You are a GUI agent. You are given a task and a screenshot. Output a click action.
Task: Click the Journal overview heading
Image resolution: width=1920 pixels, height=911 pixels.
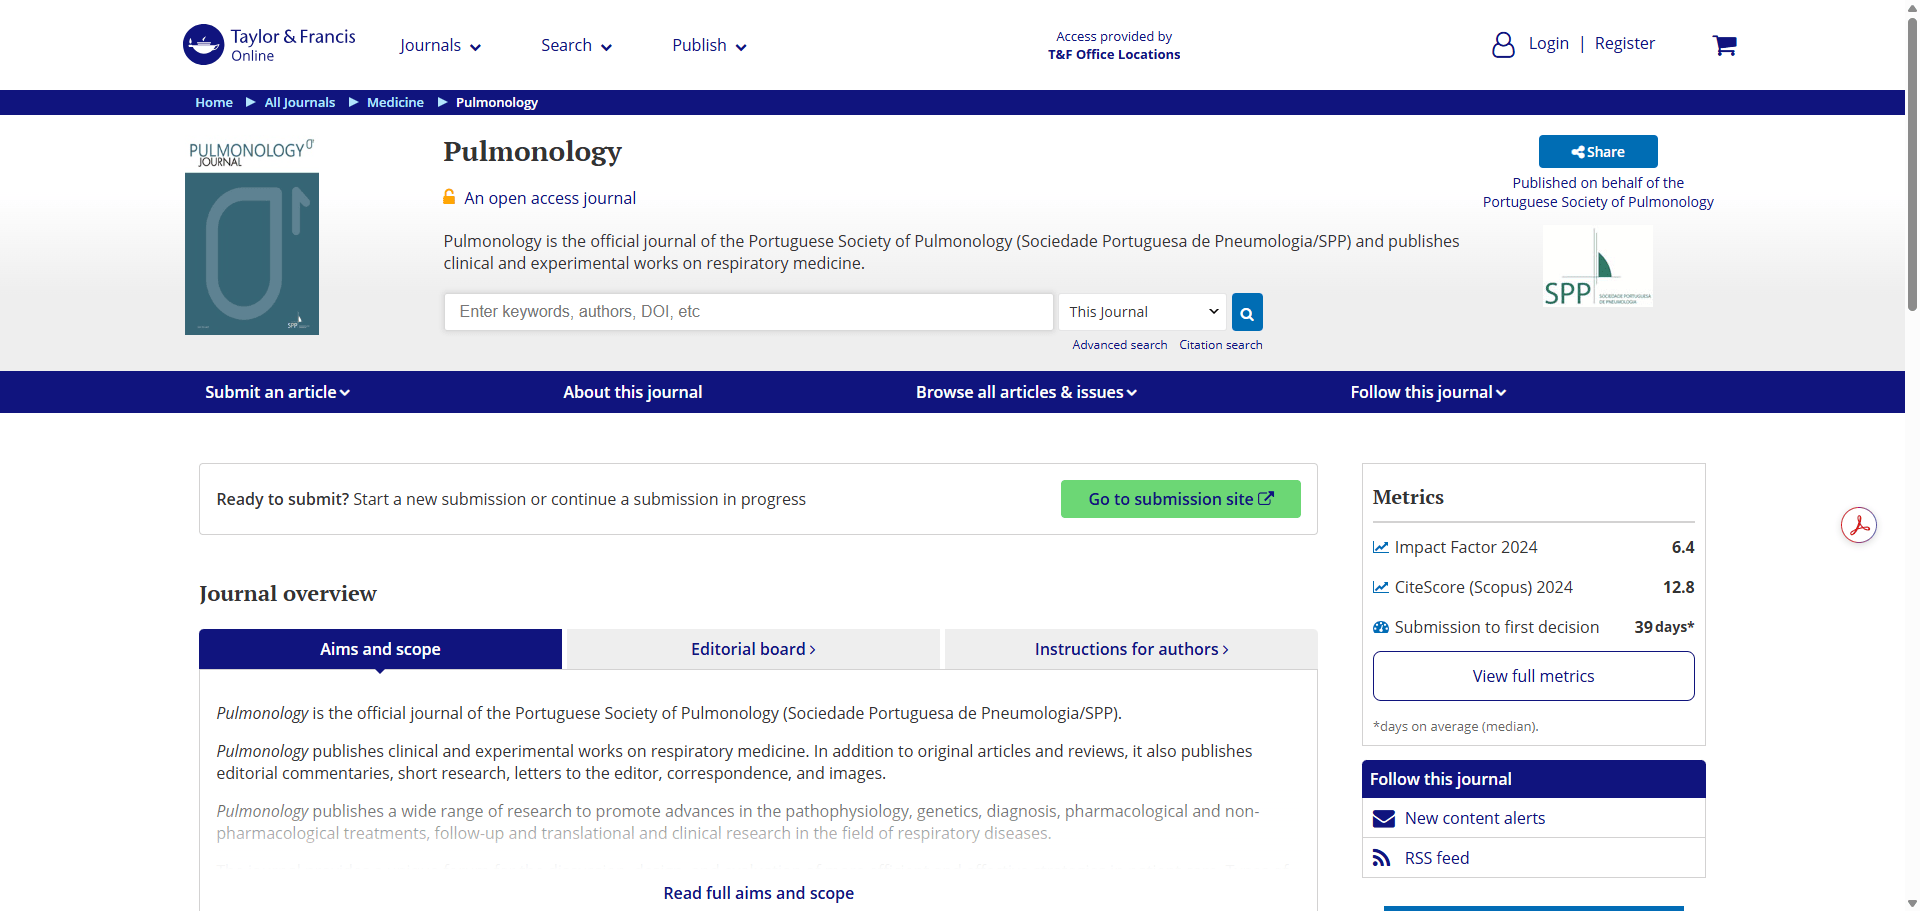pos(288,594)
